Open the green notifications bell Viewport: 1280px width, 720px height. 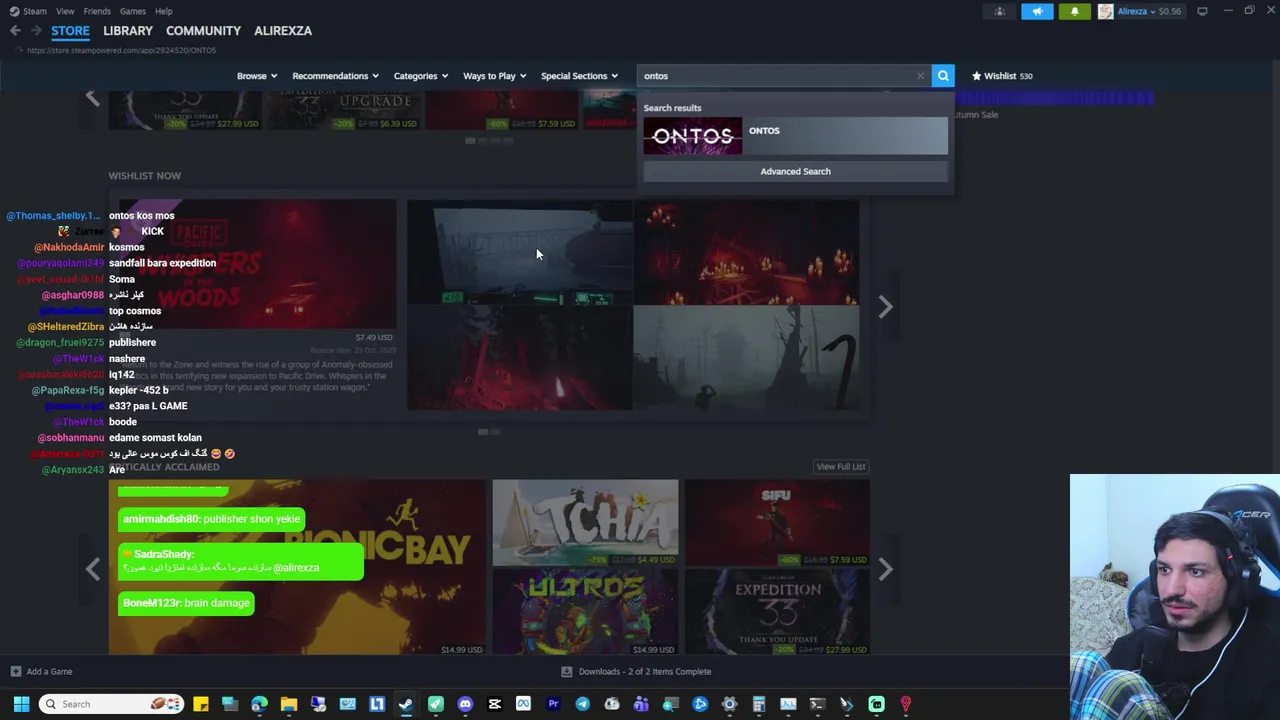[x=1074, y=11]
